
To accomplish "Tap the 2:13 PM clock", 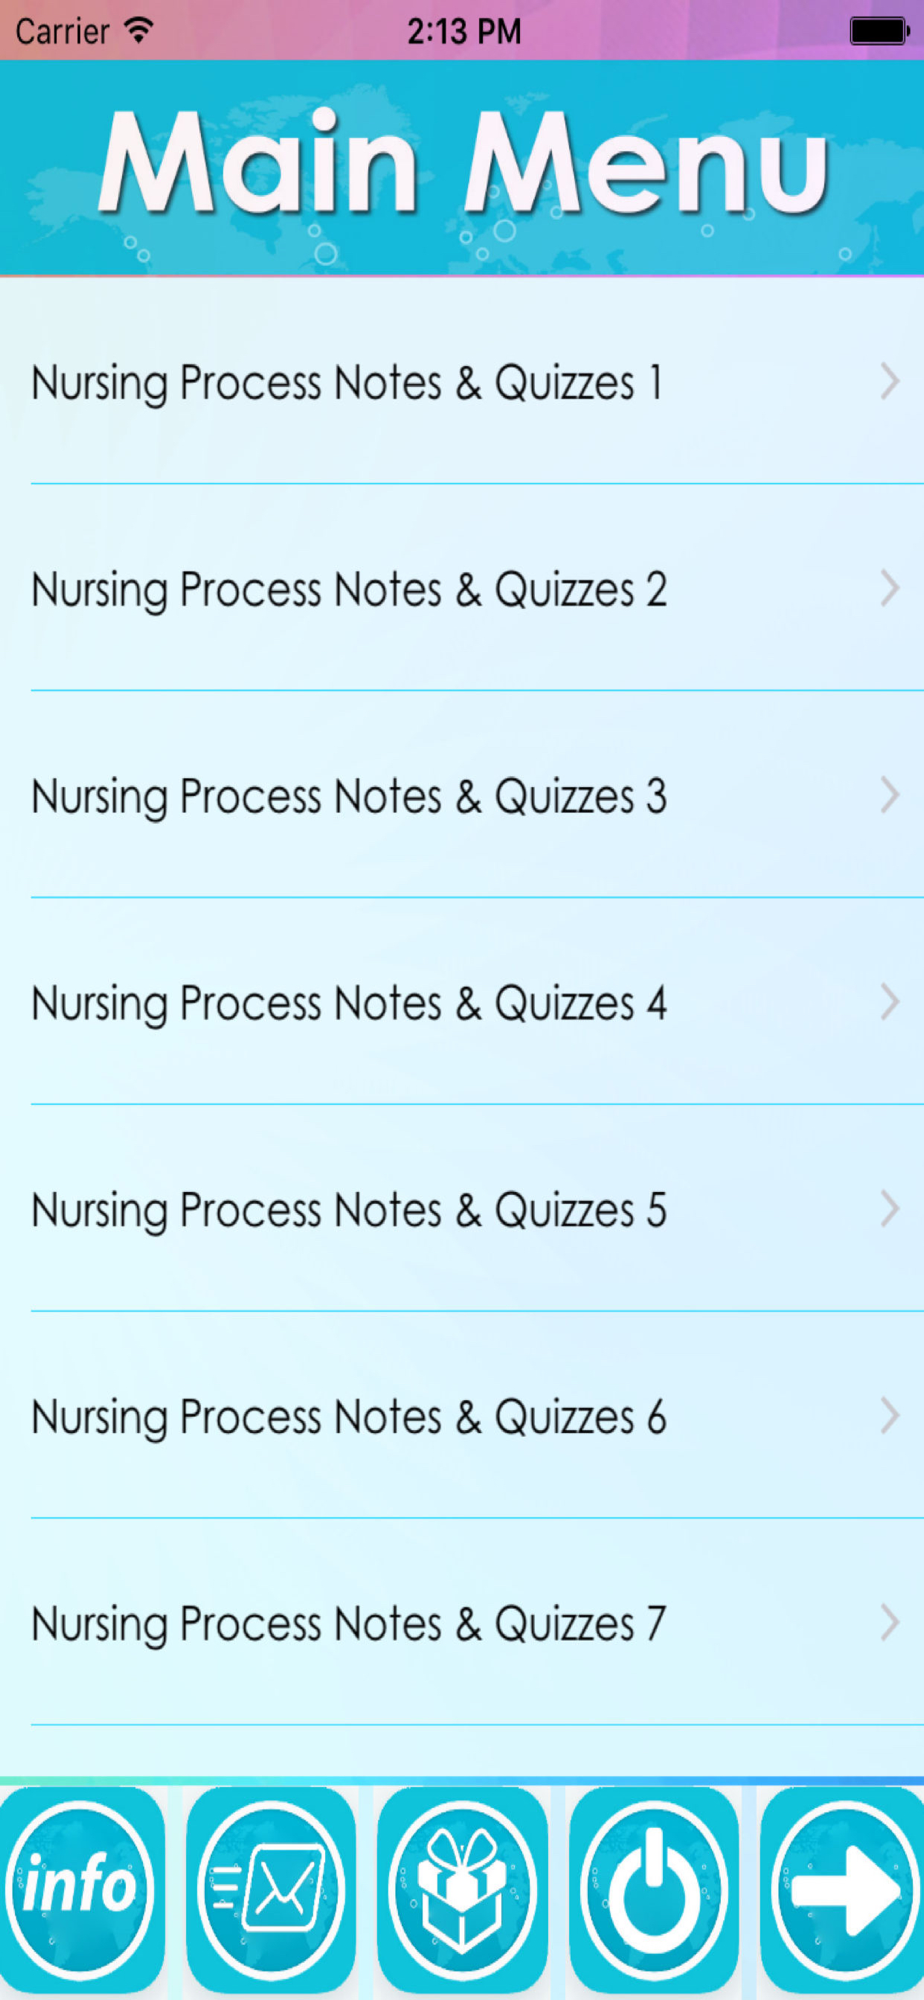I will point(464,31).
